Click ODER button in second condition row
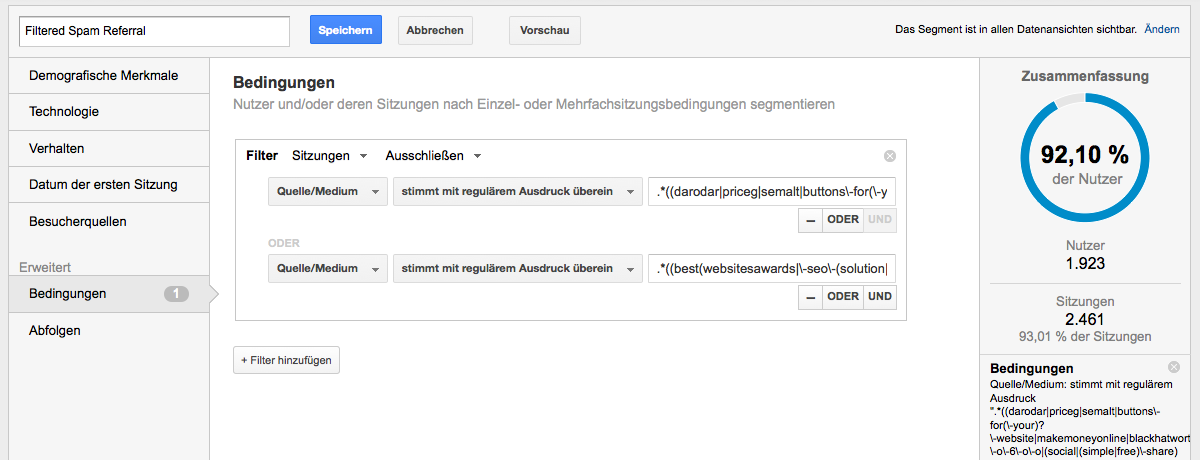 [x=842, y=296]
